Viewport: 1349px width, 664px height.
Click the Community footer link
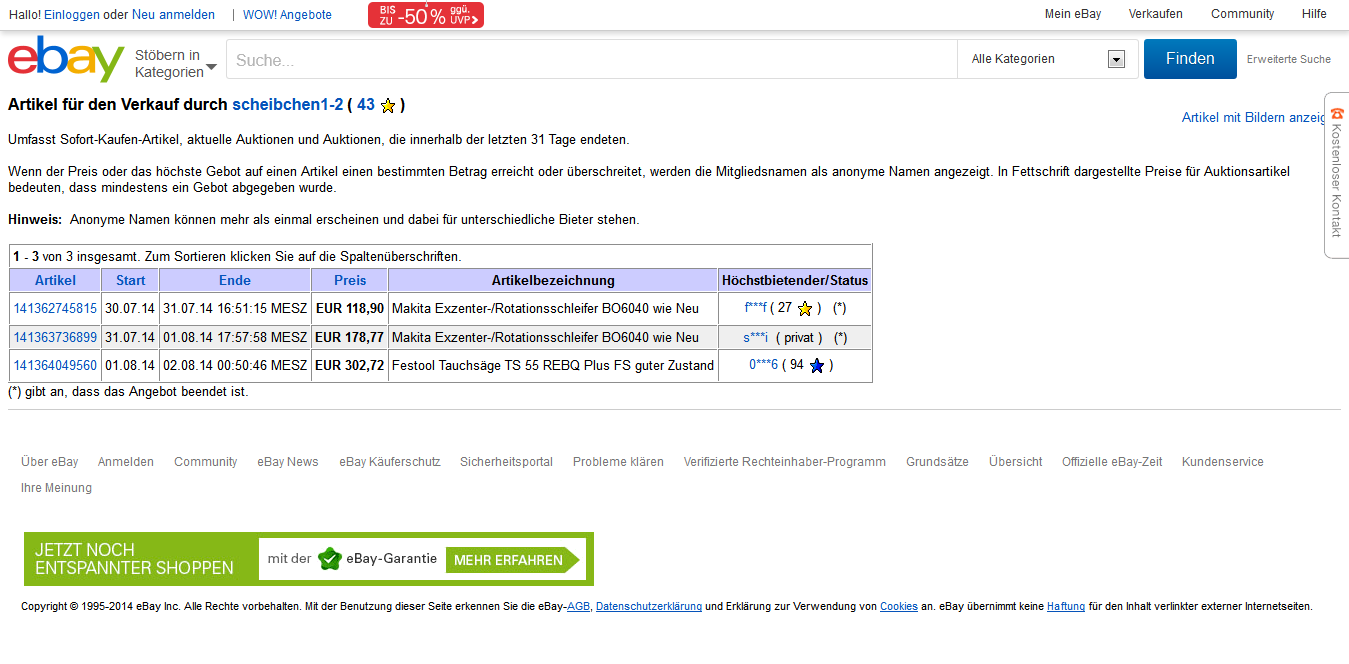pyautogui.click(x=206, y=462)
